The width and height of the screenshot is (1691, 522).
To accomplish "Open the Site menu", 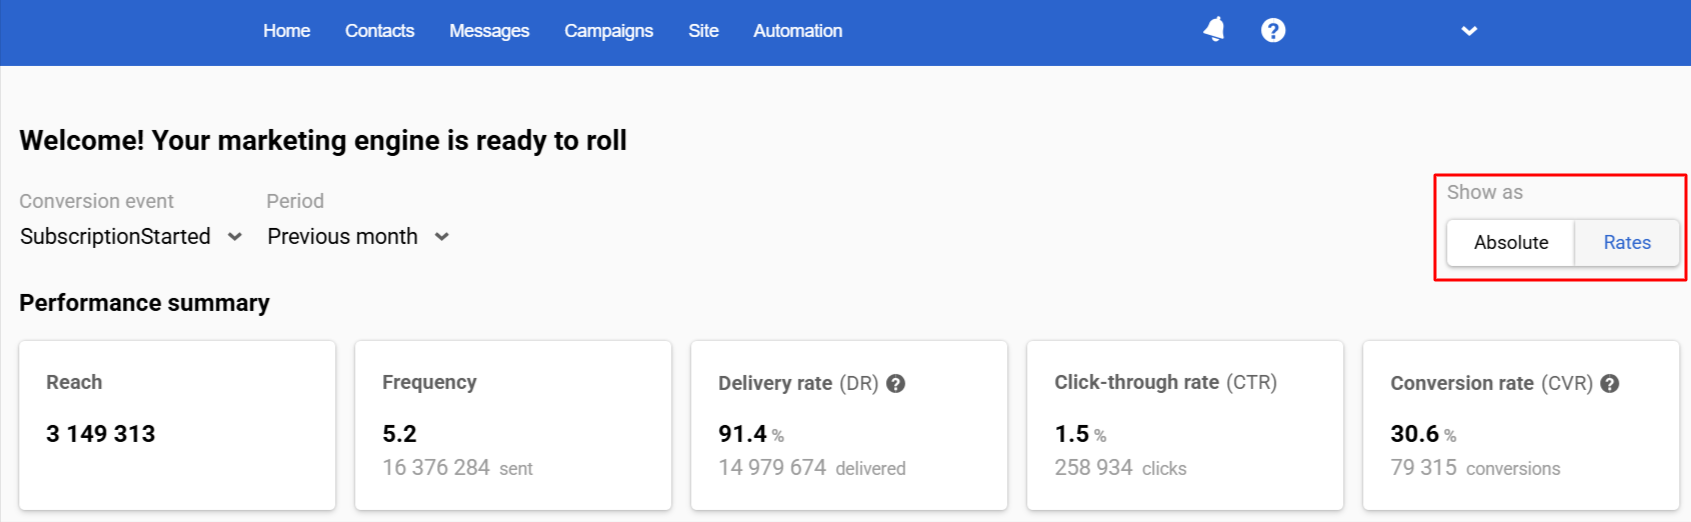I will (704, 31).
